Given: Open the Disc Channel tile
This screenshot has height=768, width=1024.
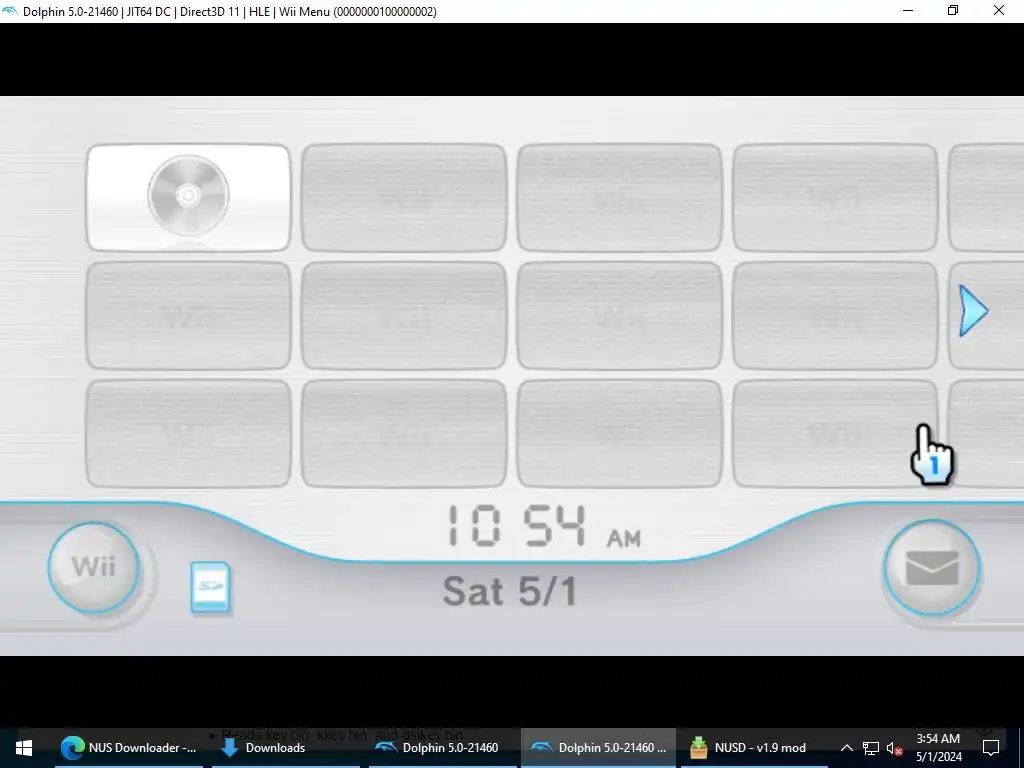Looking at the screenshot, I should coord(188,197).
